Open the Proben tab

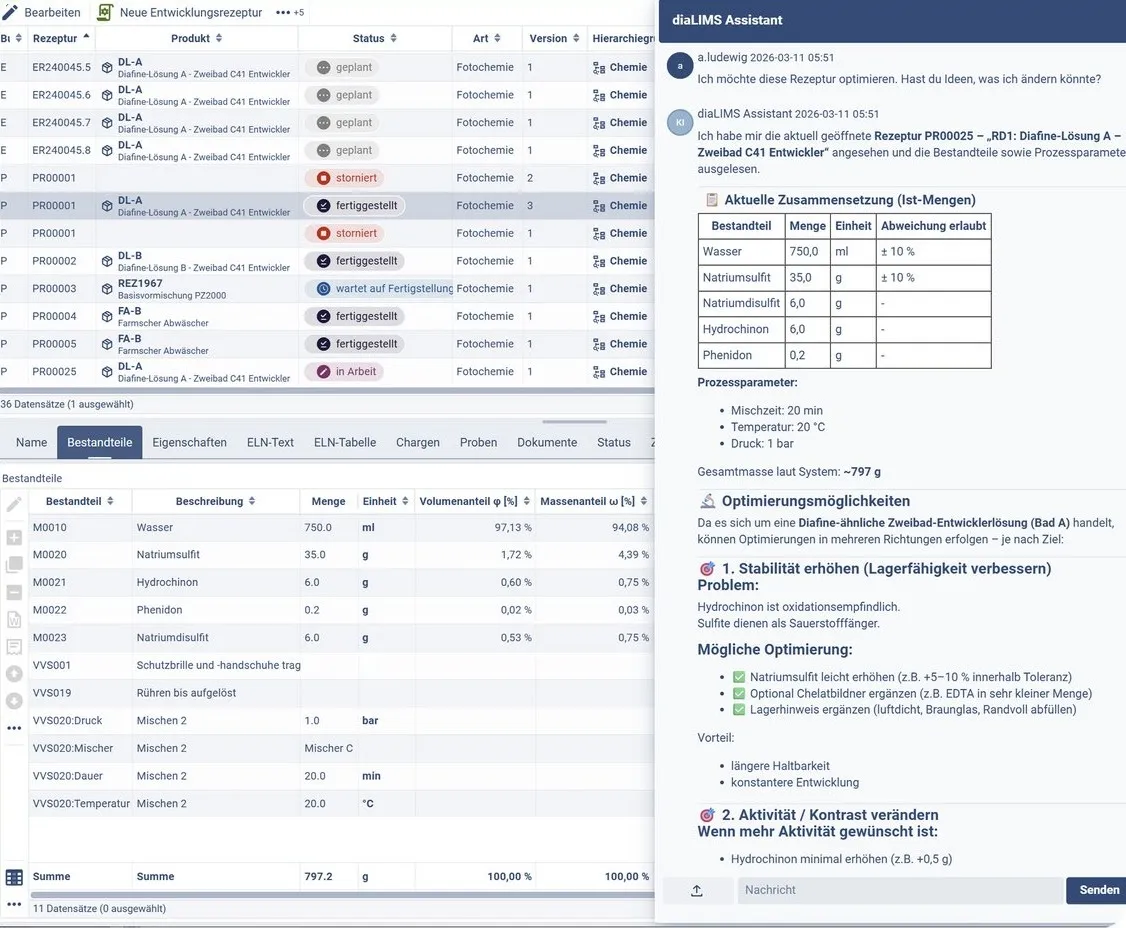(478, 442)
